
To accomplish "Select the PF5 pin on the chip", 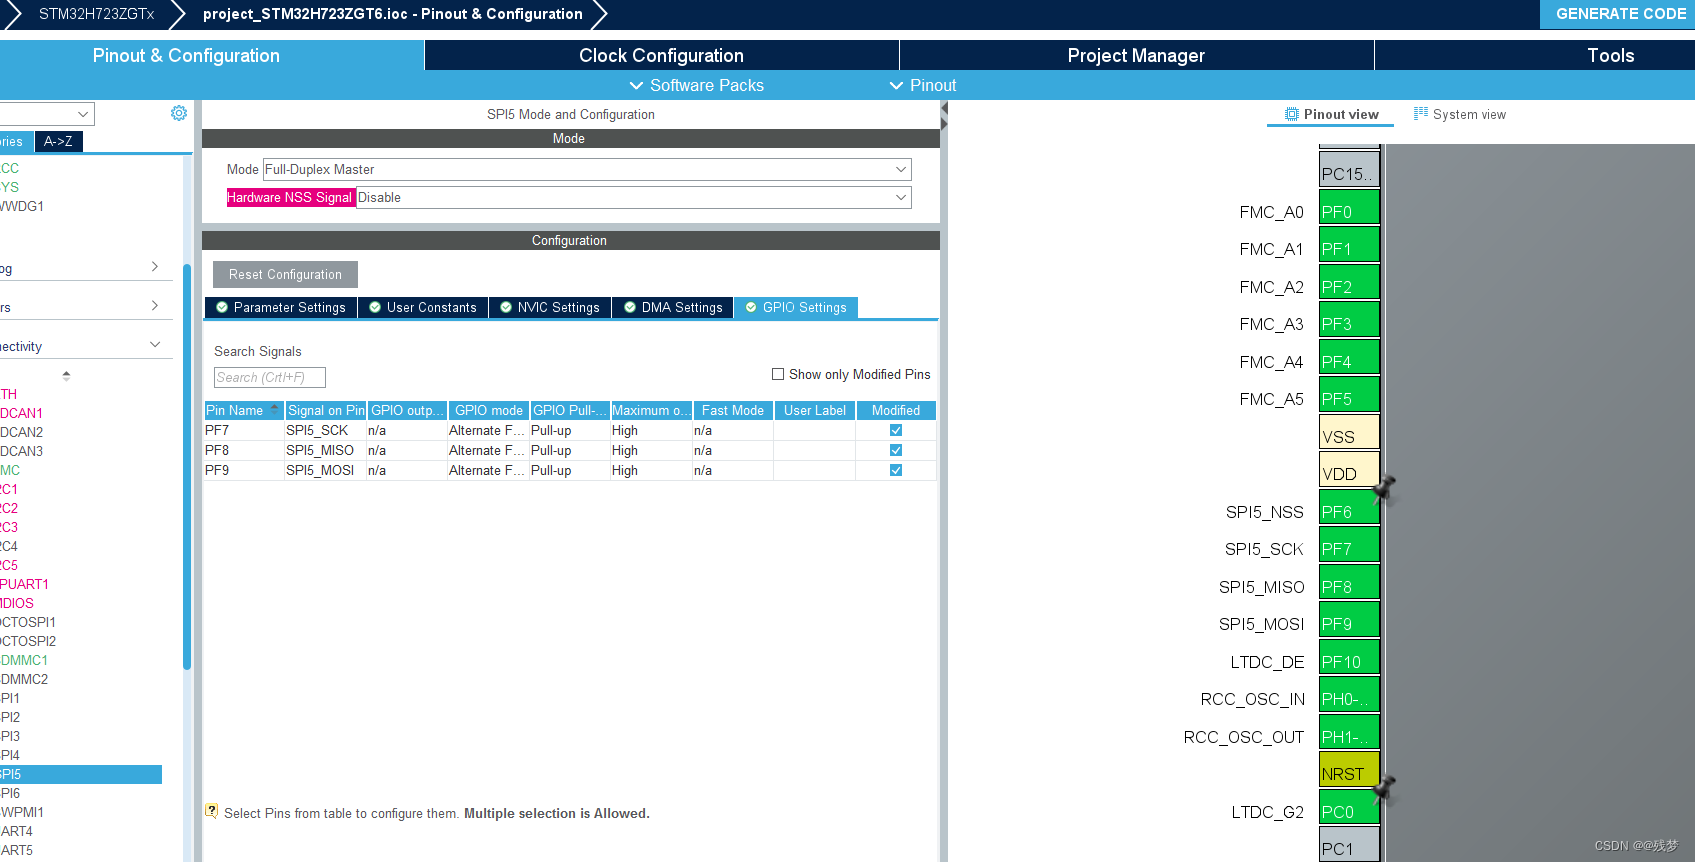I will (x=1350, y=395).
